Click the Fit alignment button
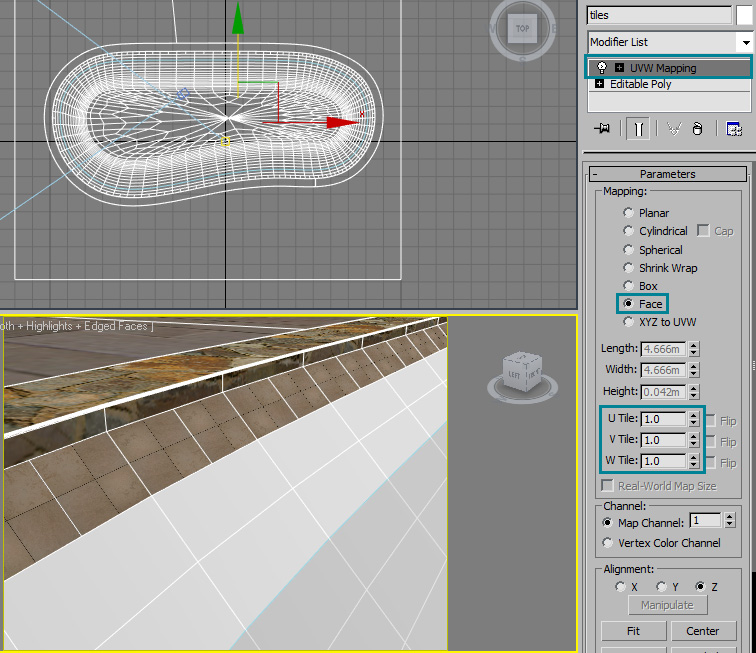Screen dimensions: 756x653 [x=633, y=631]
